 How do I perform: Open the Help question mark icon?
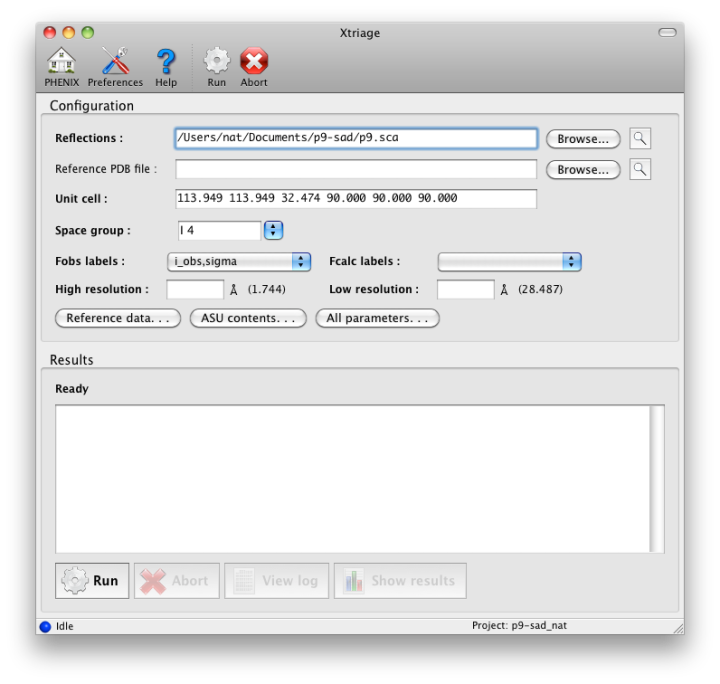pyautogui.click(x=166, y=63)
